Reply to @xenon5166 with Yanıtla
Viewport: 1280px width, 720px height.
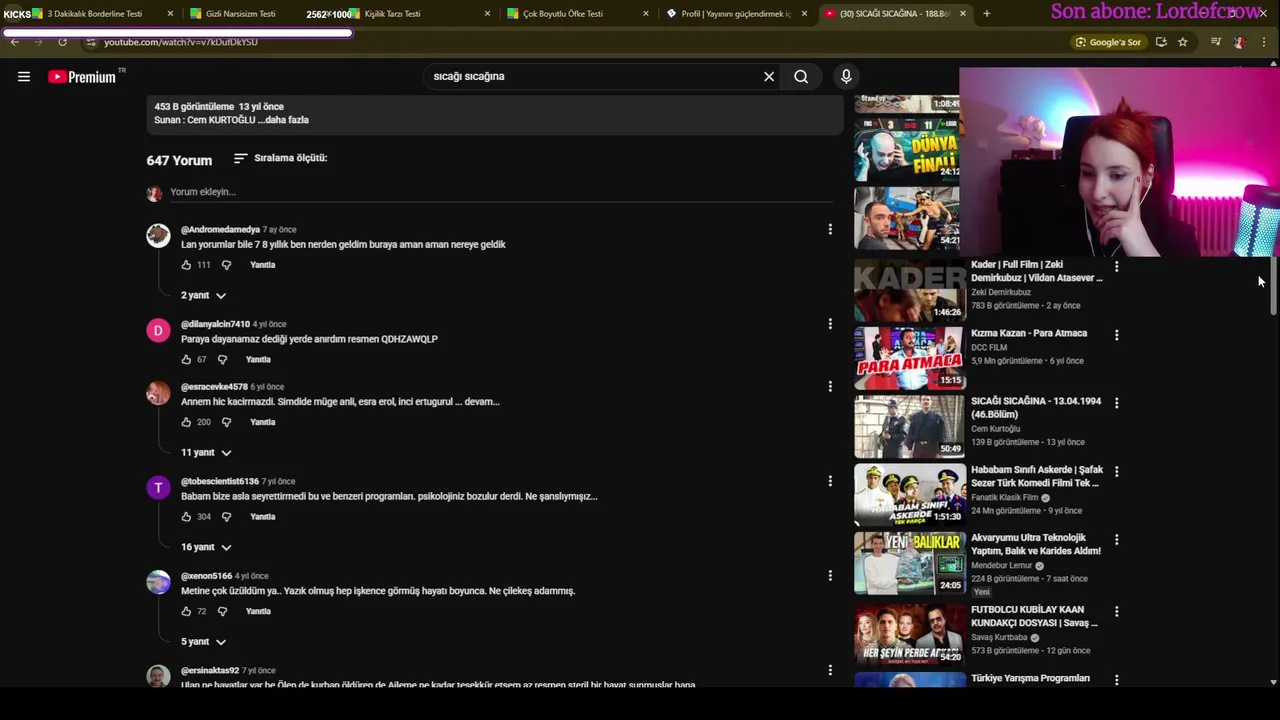click(258, 611)
